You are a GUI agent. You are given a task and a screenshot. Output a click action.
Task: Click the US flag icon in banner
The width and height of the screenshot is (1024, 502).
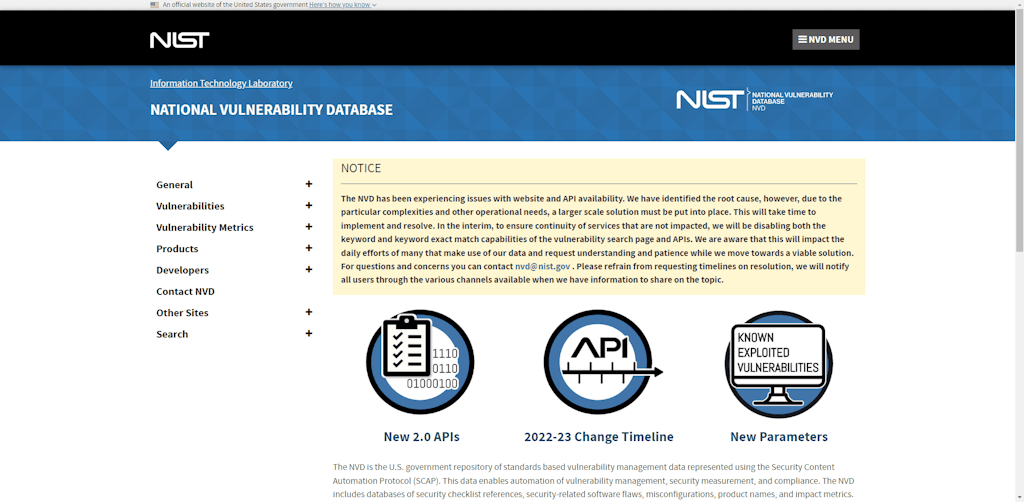[x=155, y=5]
